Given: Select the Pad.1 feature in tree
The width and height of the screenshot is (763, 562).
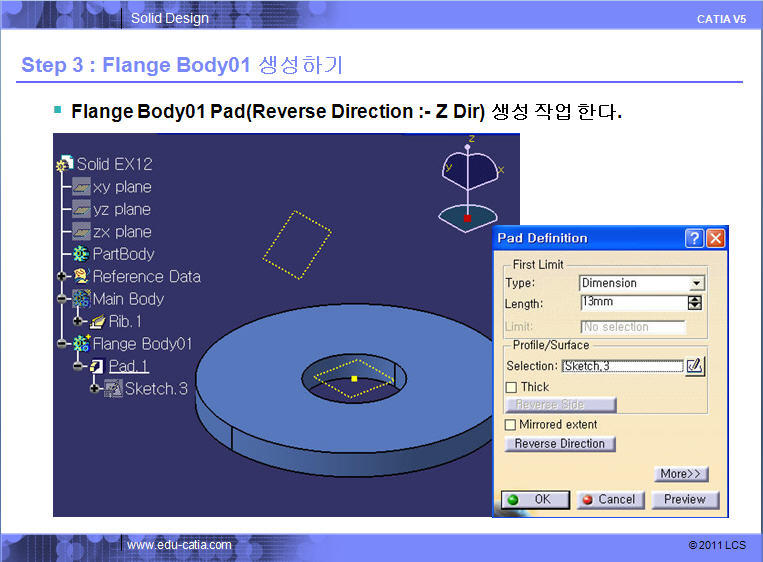Looking at the screenshot, I should [x=128, y=366].
